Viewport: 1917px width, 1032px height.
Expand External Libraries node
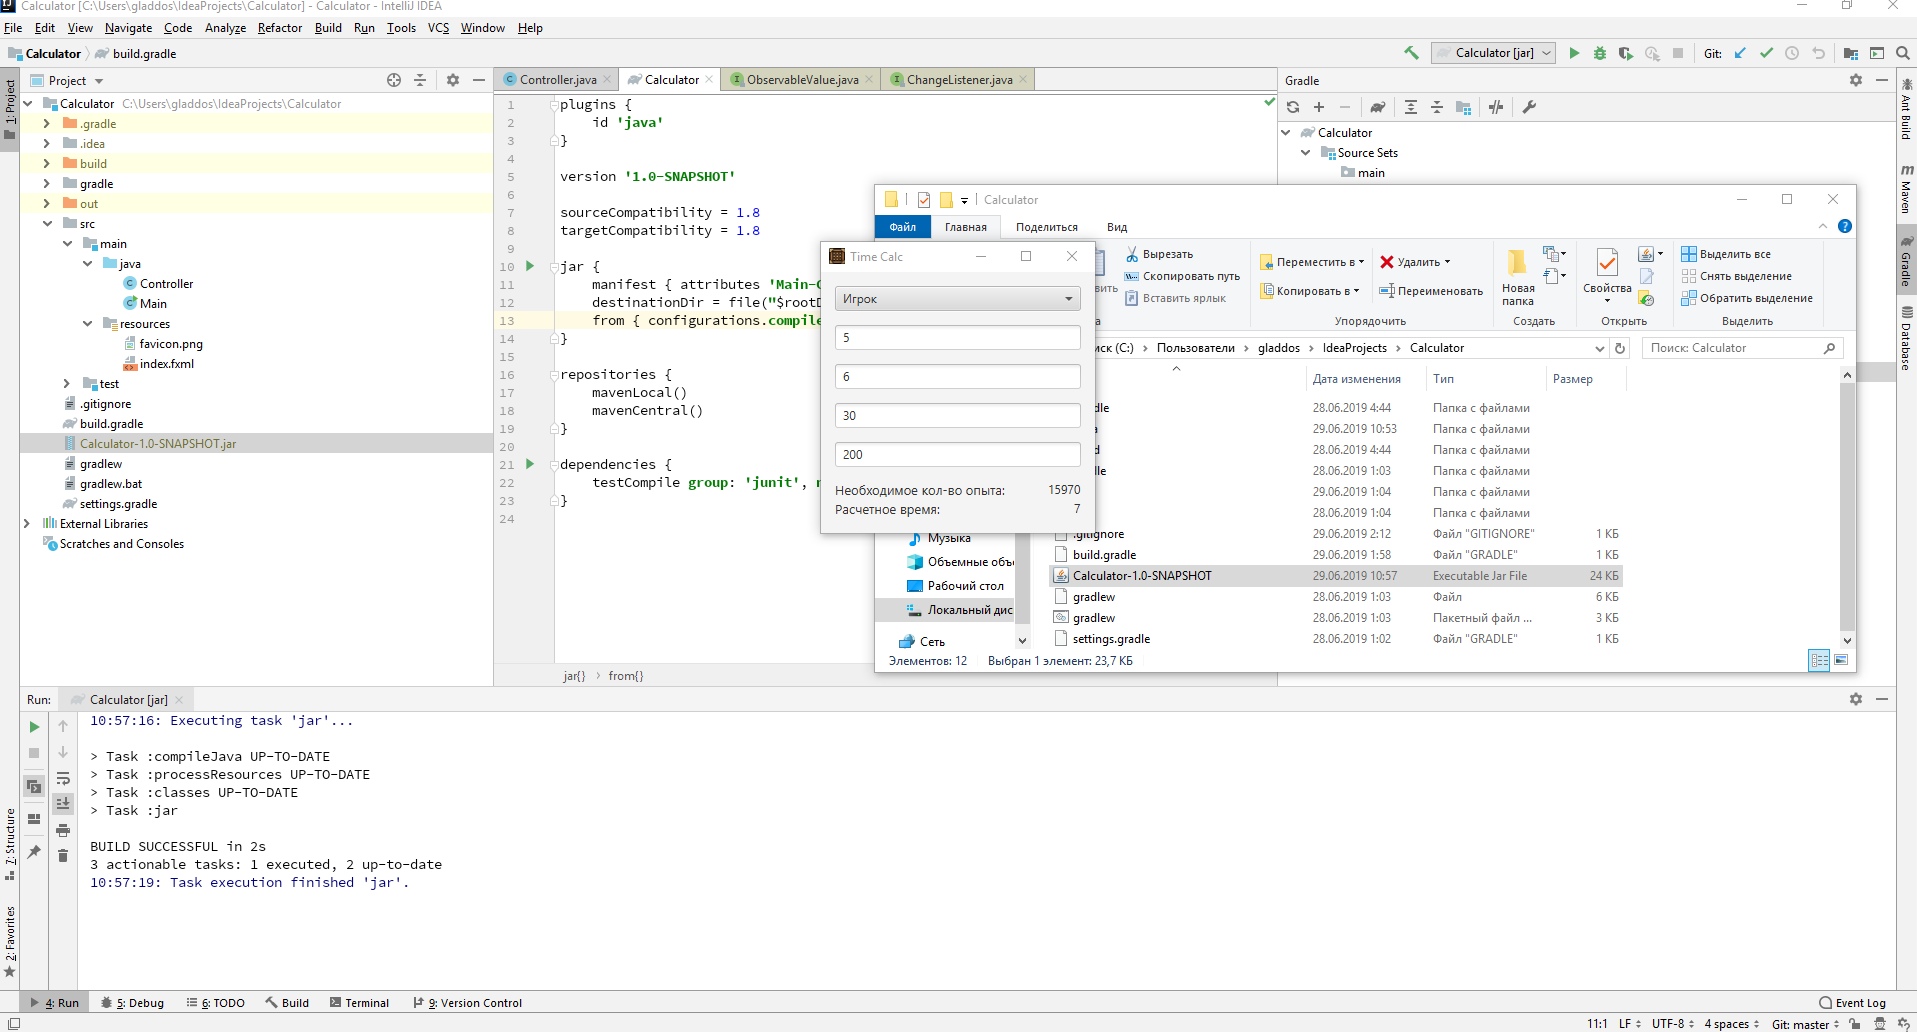tap(26, 524)
